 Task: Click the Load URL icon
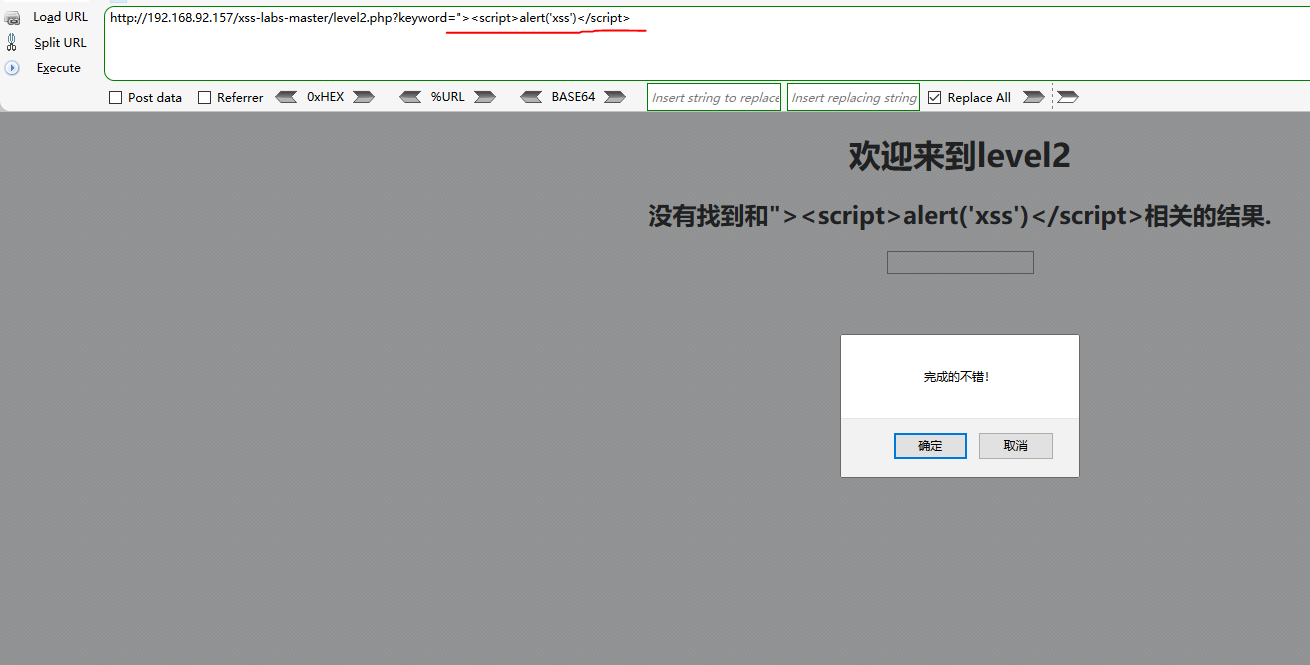click(x=12, y=18)
